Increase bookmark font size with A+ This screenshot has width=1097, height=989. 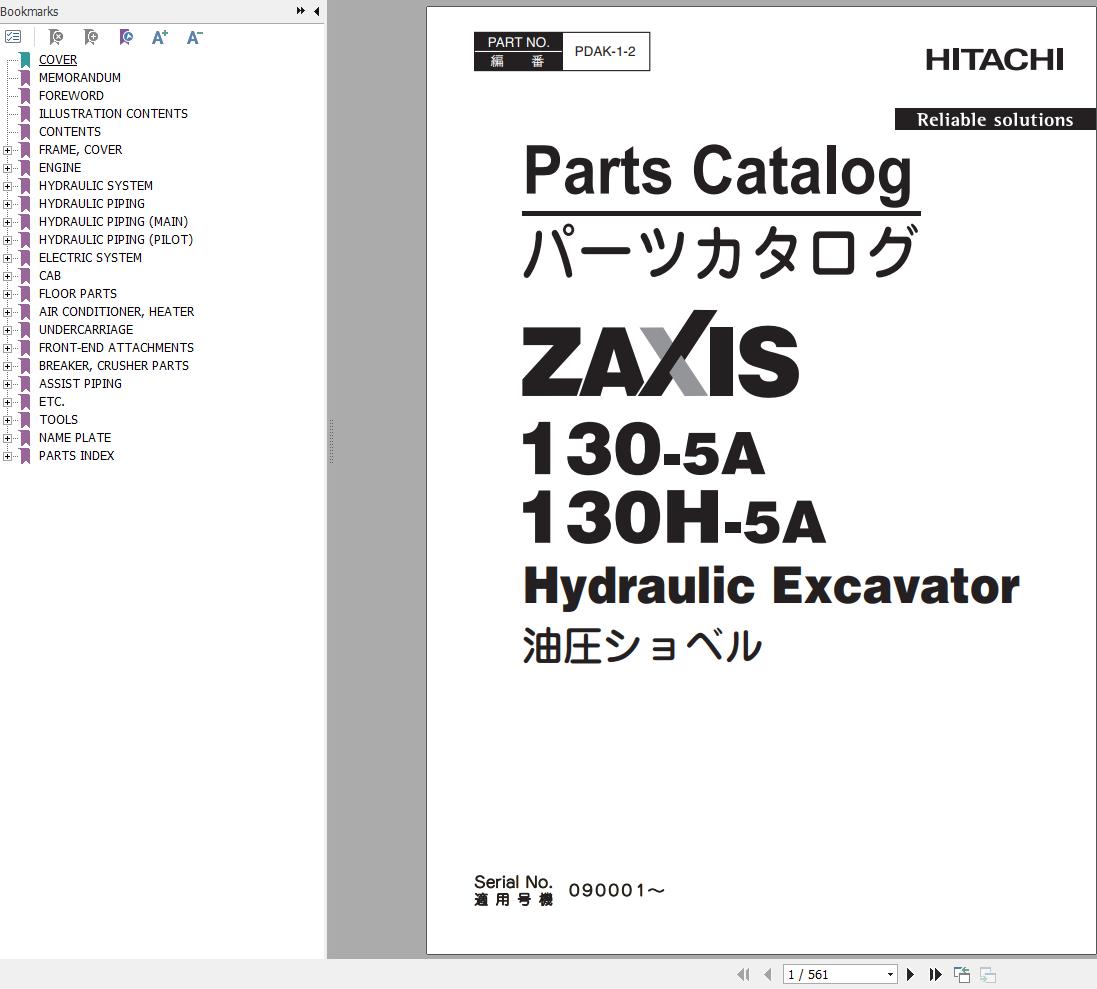pyautogui.click(x=160, y=37)
